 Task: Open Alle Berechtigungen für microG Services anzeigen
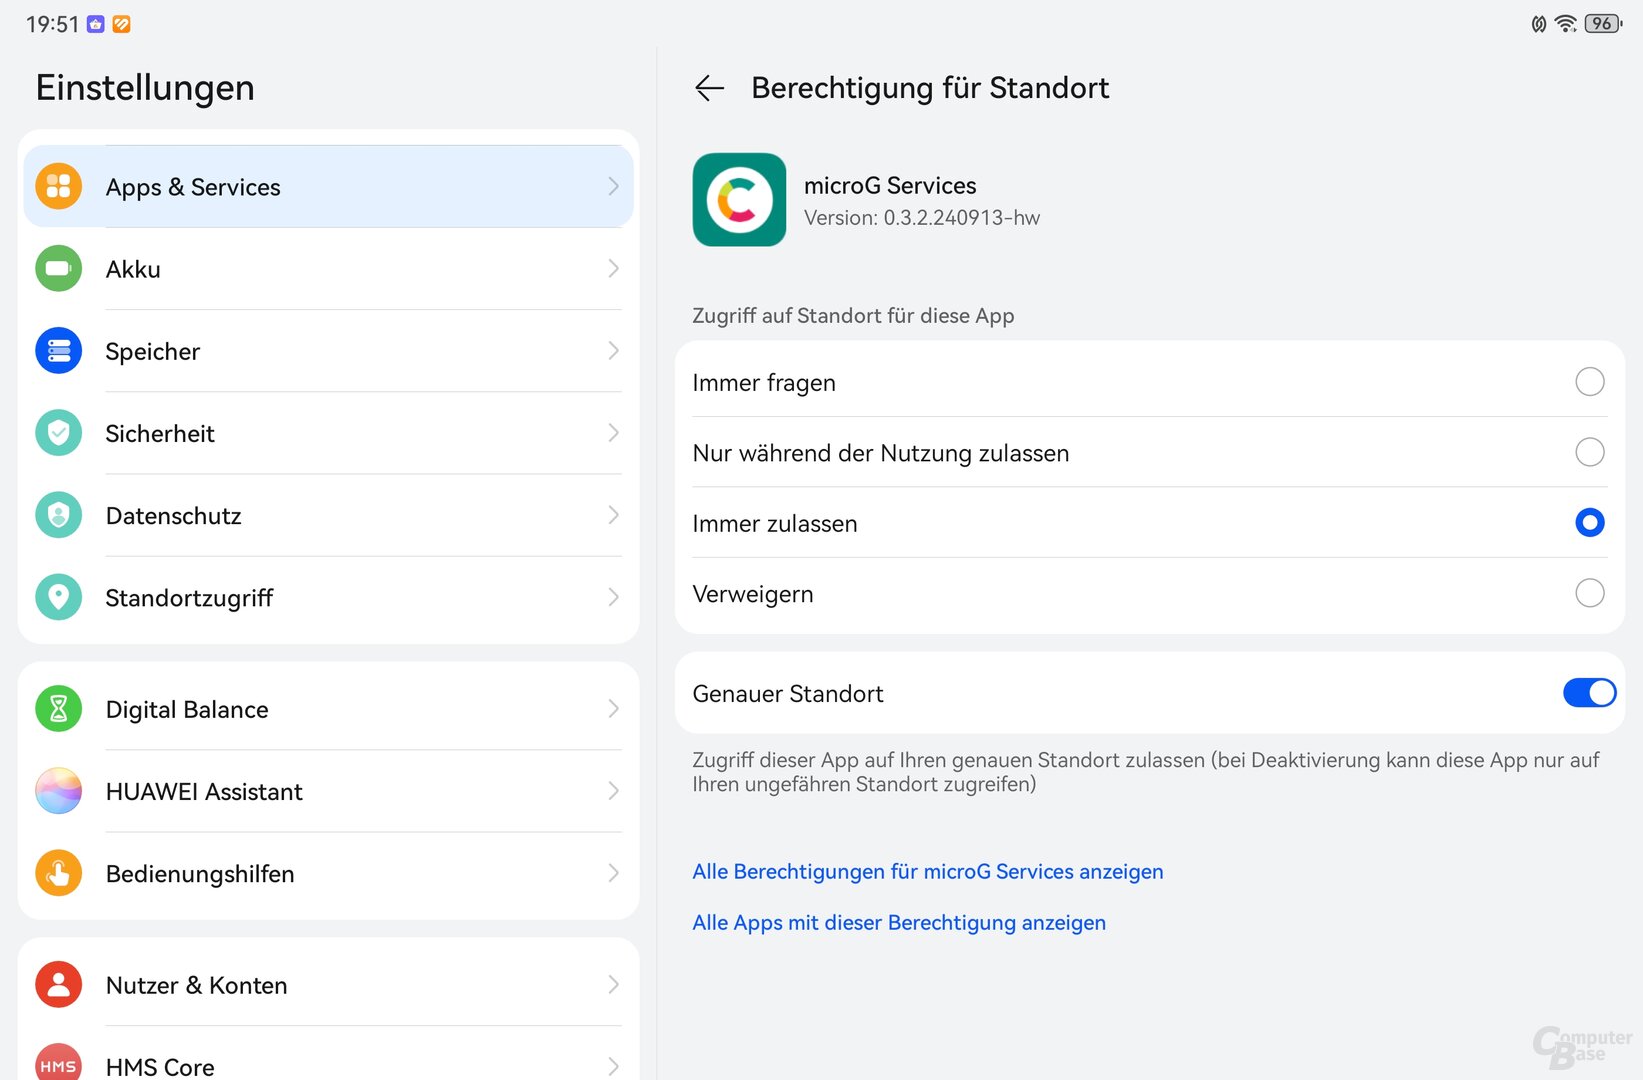[x=927, y=871]
